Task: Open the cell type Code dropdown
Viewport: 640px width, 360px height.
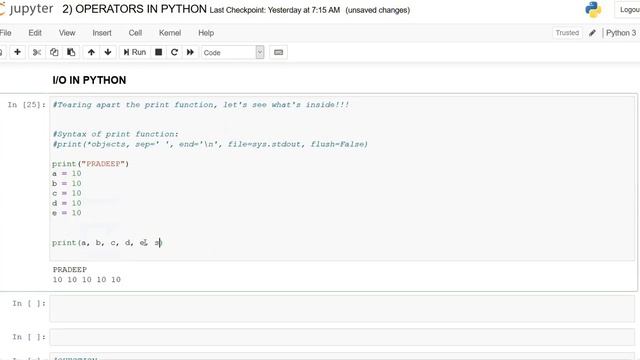Action: (233, 52)
